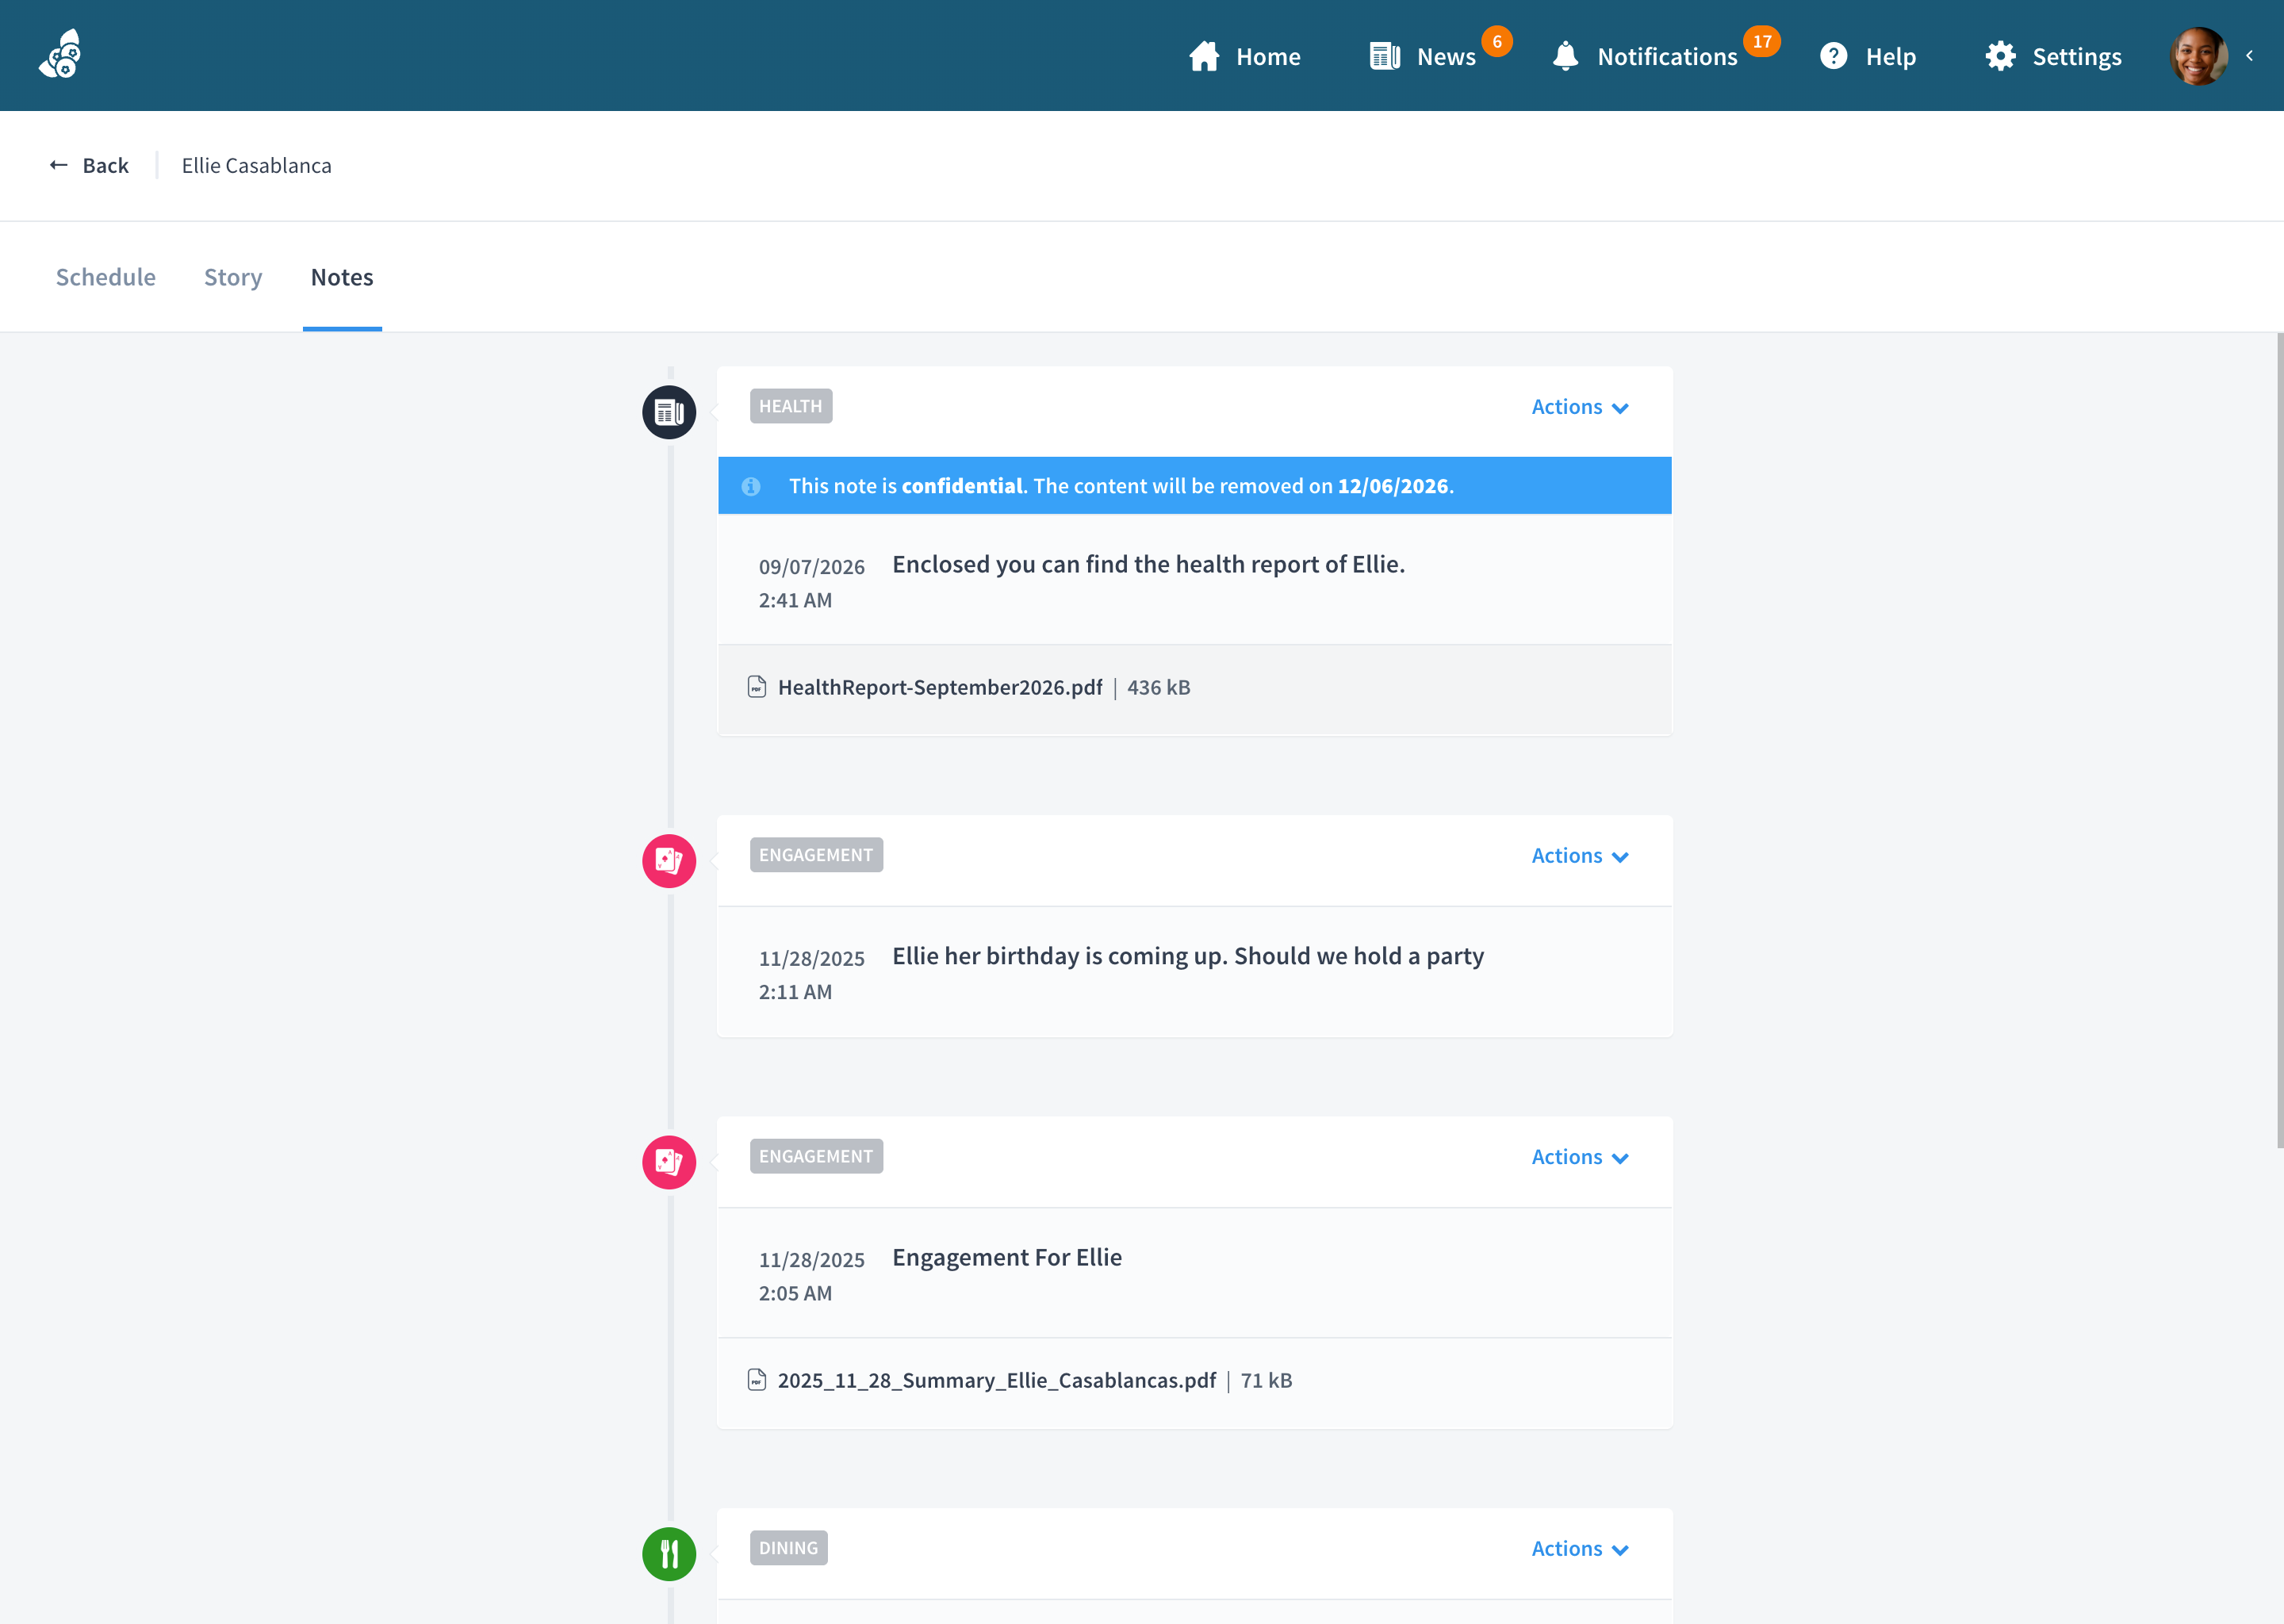2284x1624 pixels.
Task: Click the DINING category tag
Action: coord(788,1548)
